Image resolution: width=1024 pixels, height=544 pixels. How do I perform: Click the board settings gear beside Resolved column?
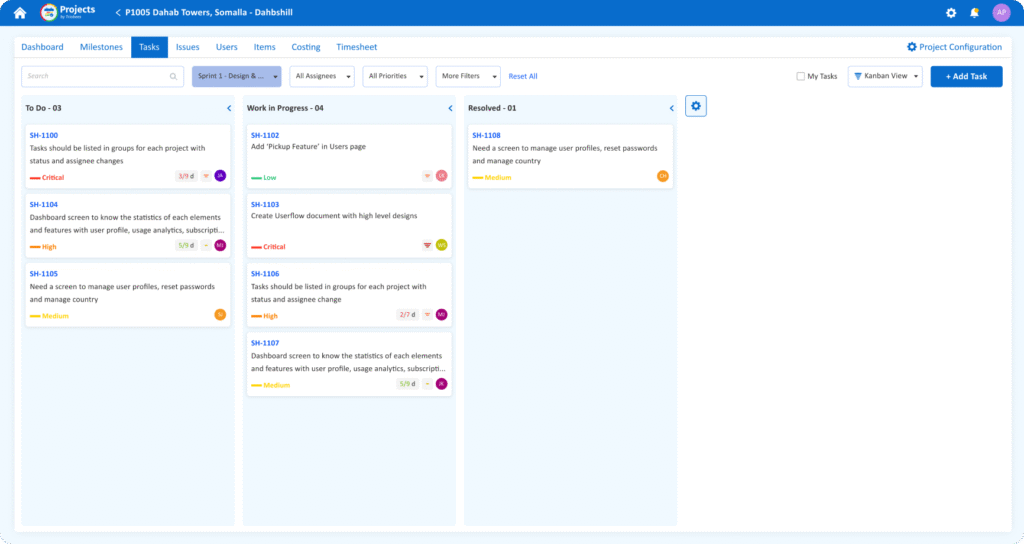click(x=696, y=106)
